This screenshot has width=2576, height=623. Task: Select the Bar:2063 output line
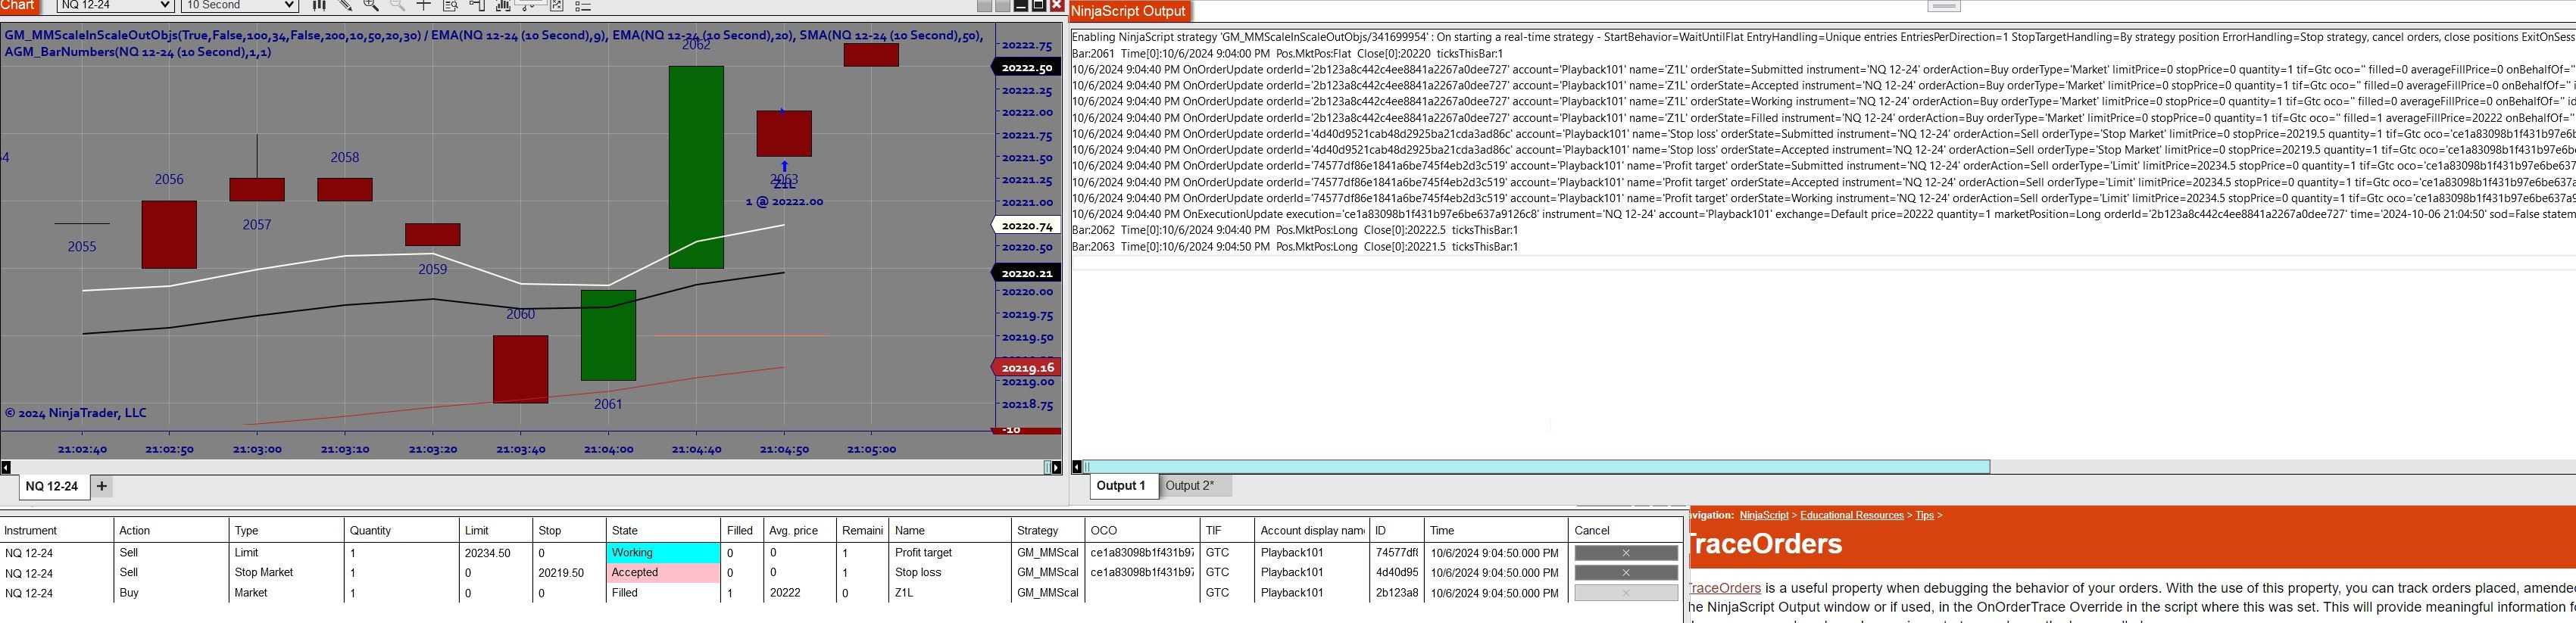1295,247
